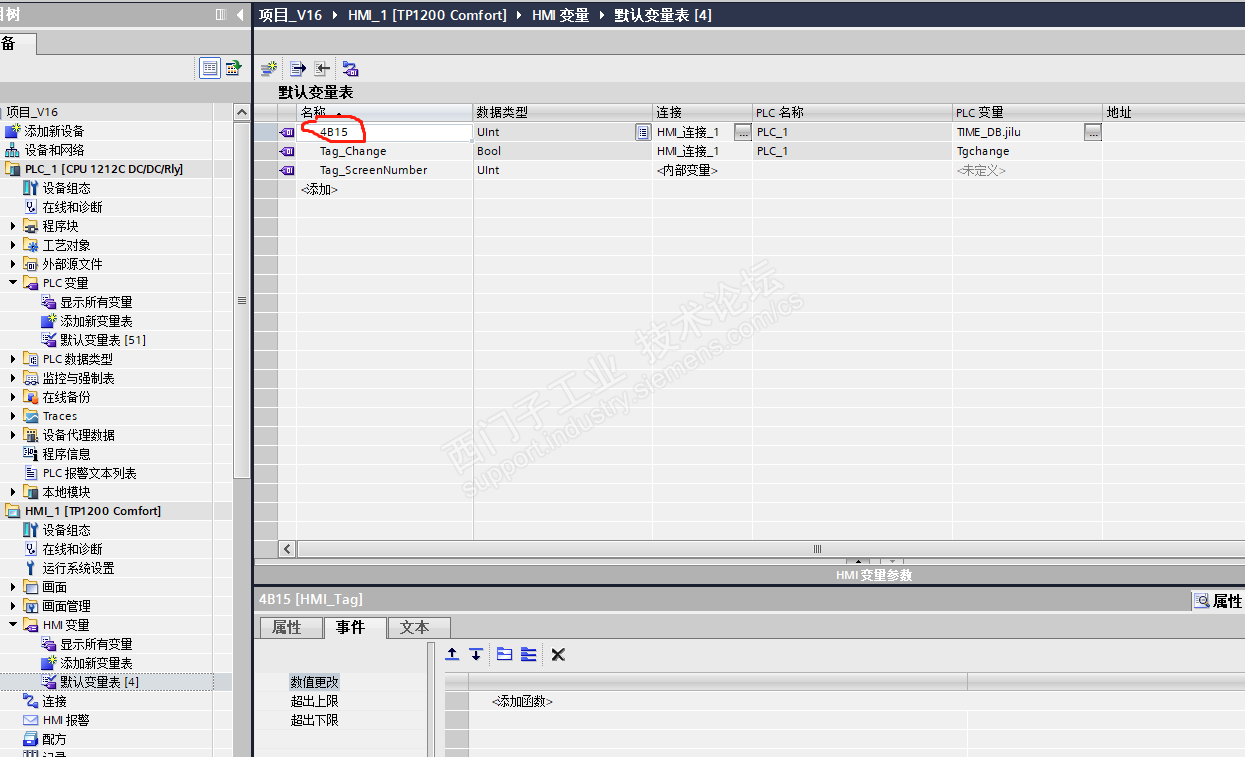Click the 数据类型 column header

tap(563, 112)
